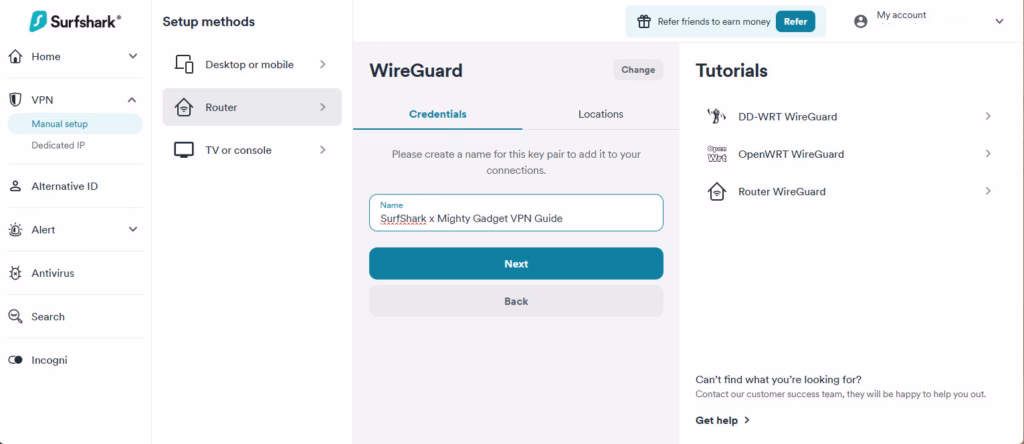
Task: Click the Router WireGuard house icon
Action: pos(716,191)
